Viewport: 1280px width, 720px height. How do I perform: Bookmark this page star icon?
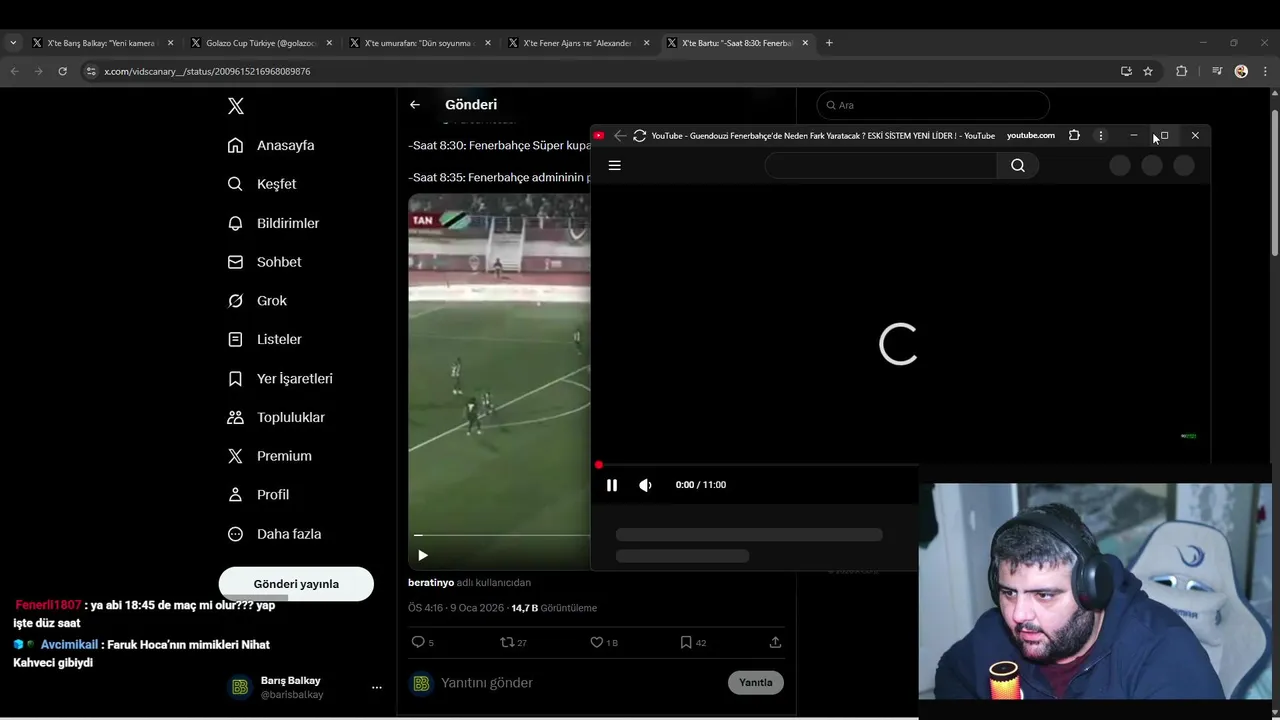(1148, 71)
